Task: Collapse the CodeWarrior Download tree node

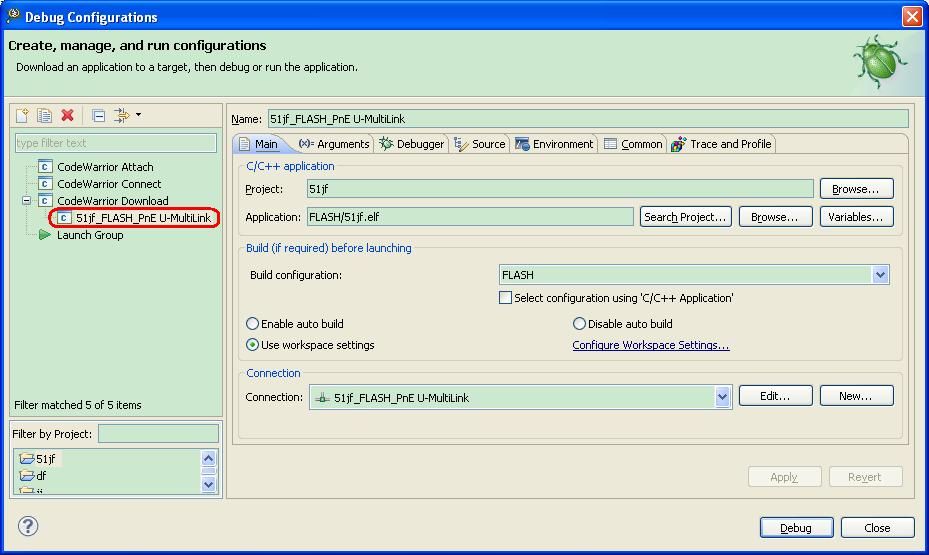Action: coord(27,201)
